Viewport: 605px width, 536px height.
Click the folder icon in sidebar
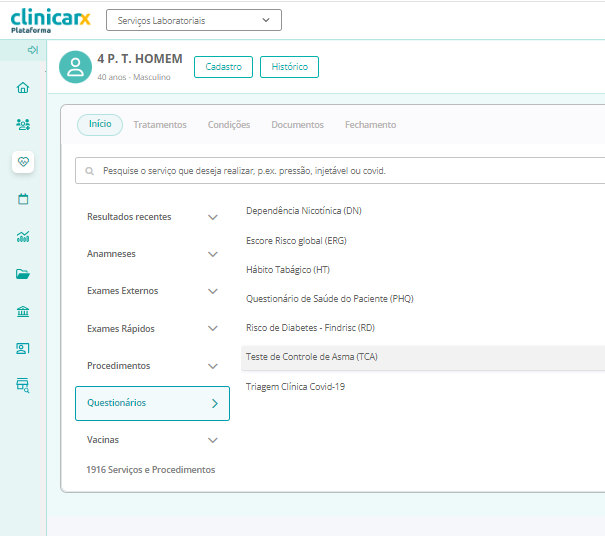(23, 274)
